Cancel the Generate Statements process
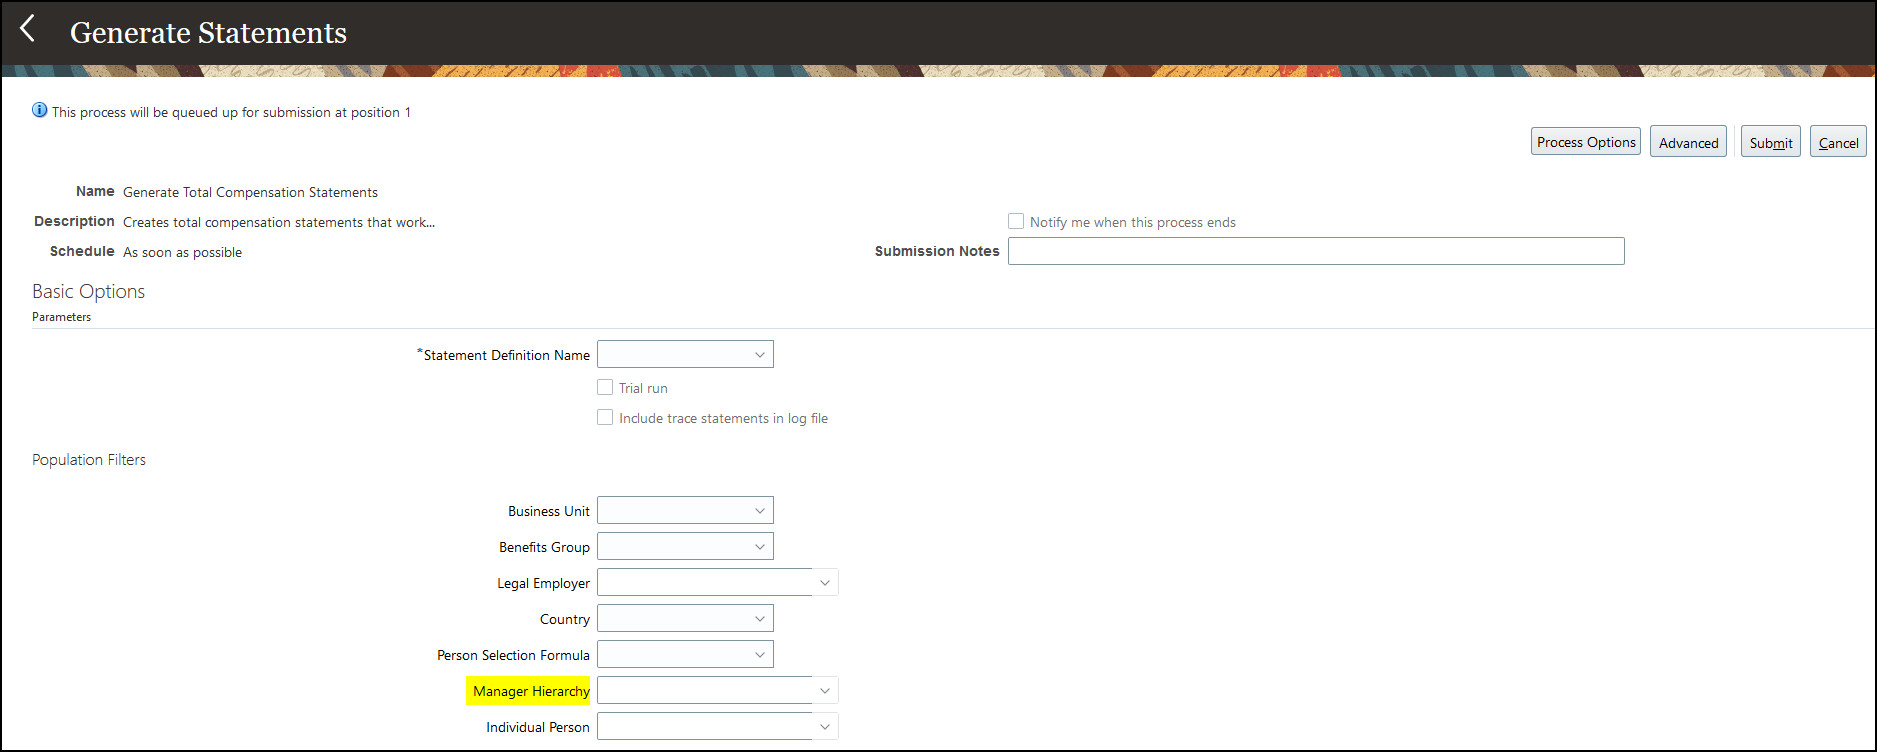The width and height of the screenshot is (1877, 752). click(x=1838, y=142)
